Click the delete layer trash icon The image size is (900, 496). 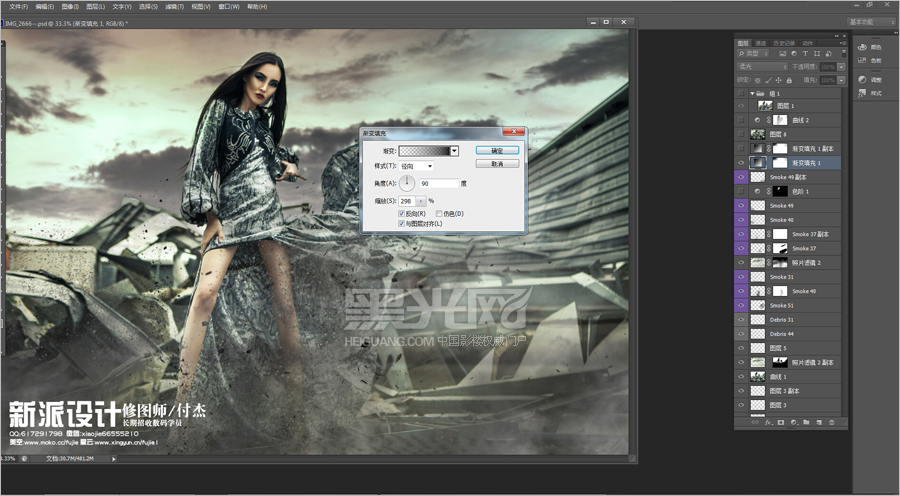831,423
